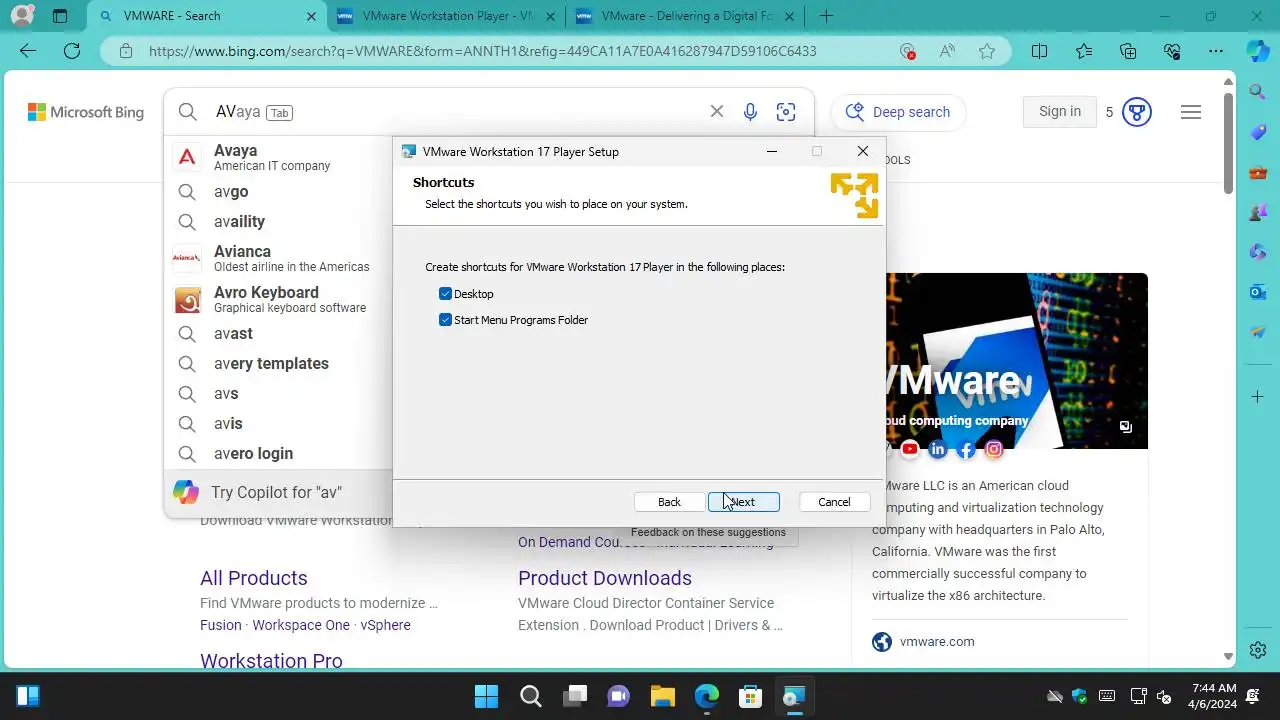Open File Explorer from taskbar
The height and width of the screenshot is (720, 1280).
(x=663, y=696)
